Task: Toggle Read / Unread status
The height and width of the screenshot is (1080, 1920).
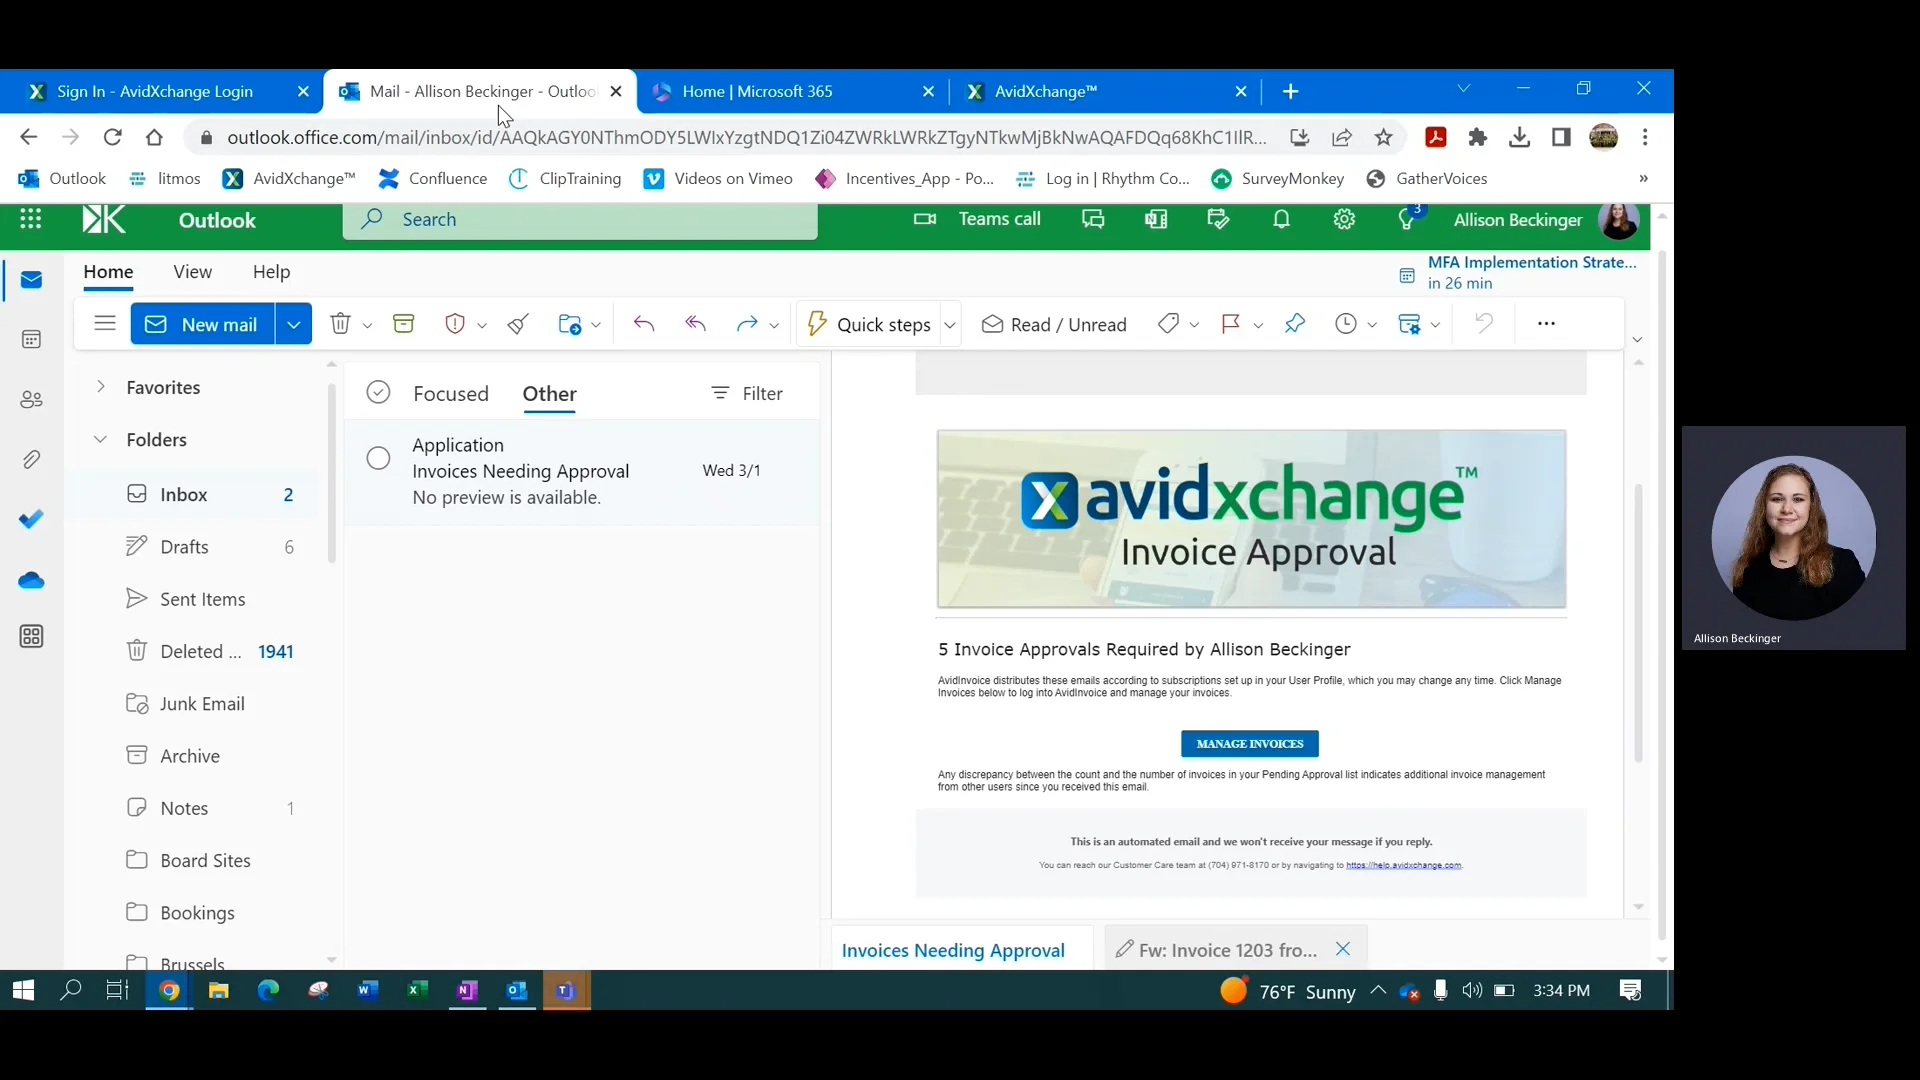Action: [1054, 324]
